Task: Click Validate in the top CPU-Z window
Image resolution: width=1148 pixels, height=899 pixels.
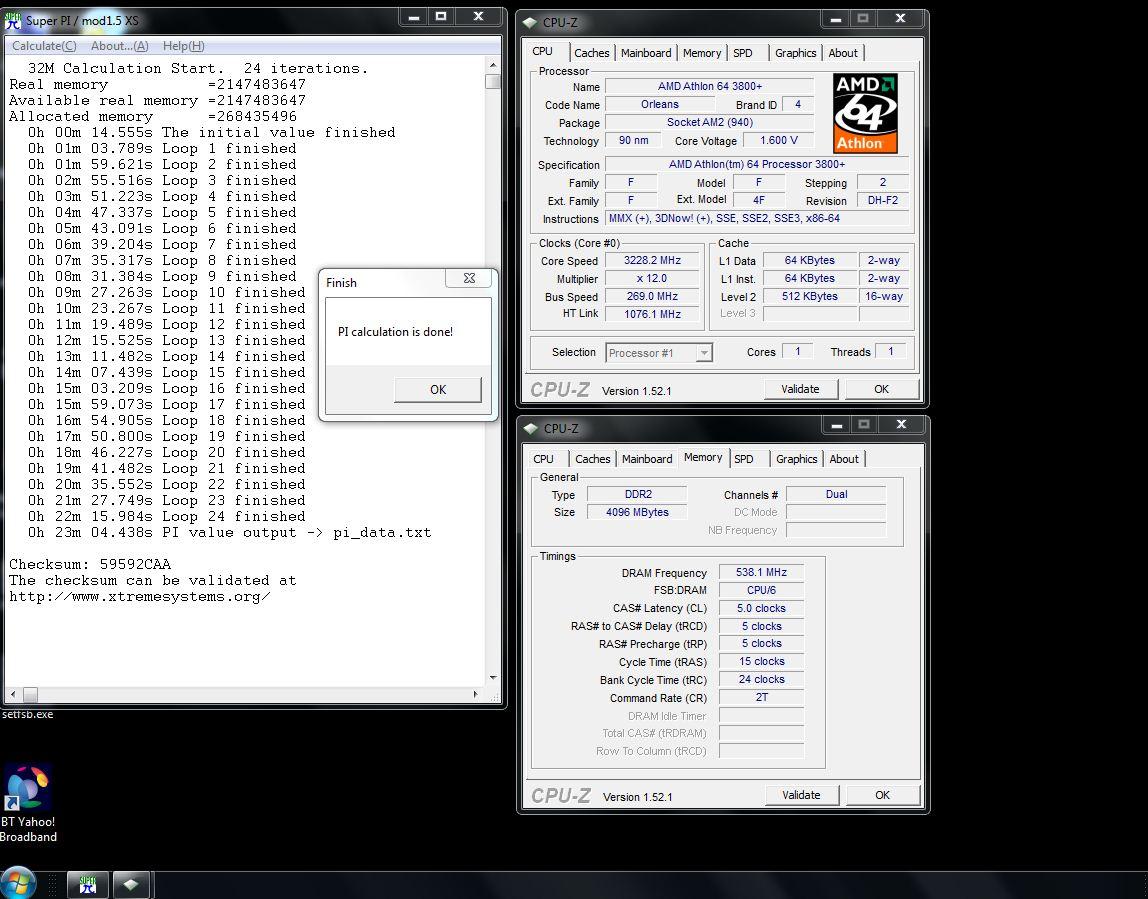Action: click(x=800, y=389)
